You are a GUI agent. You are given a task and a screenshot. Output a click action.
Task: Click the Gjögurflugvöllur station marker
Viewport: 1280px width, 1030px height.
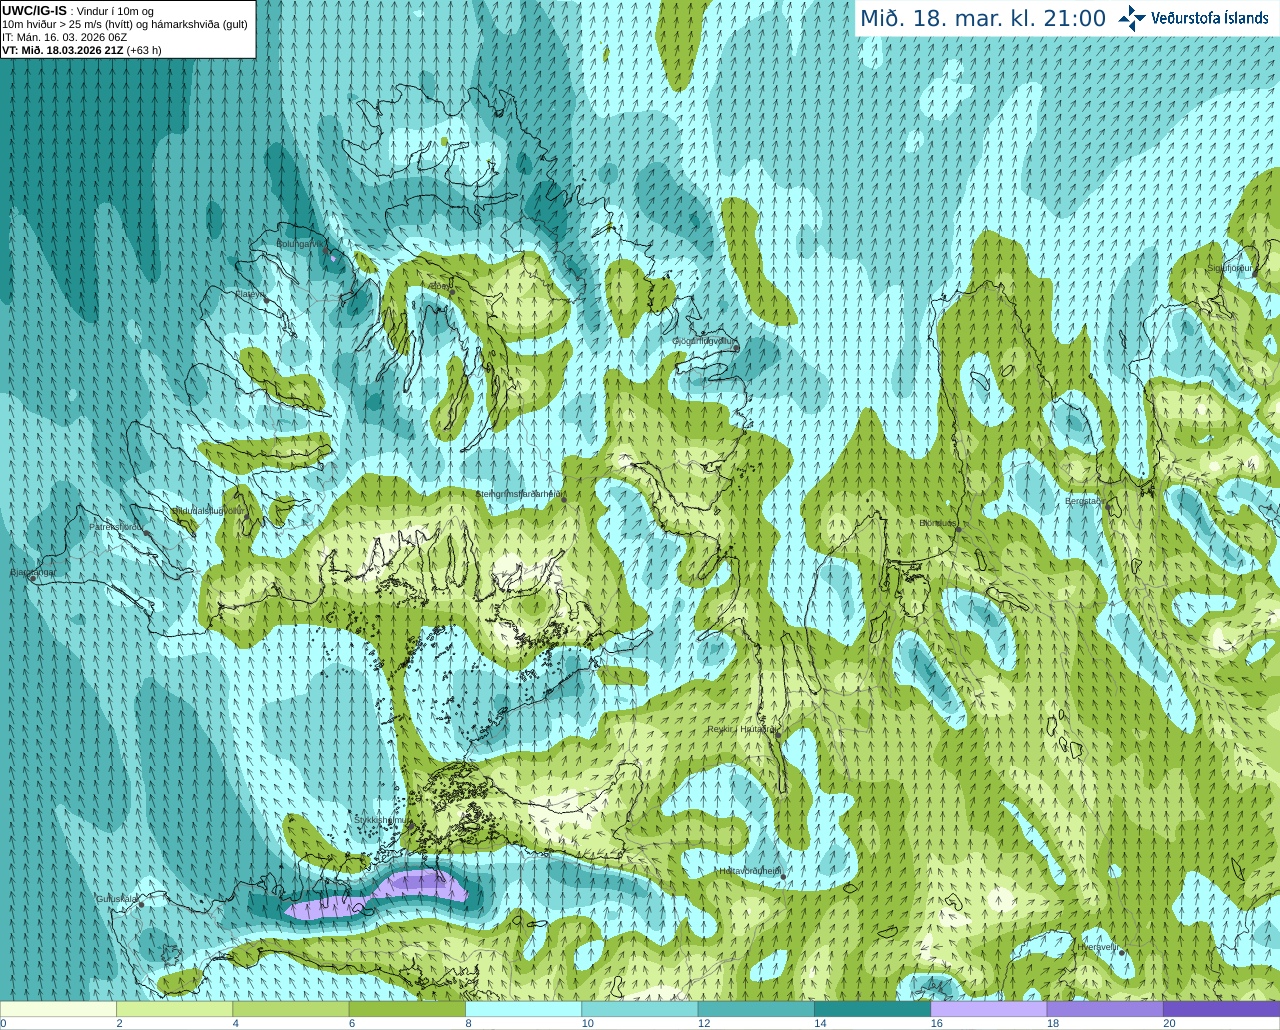tap(736, 348)
